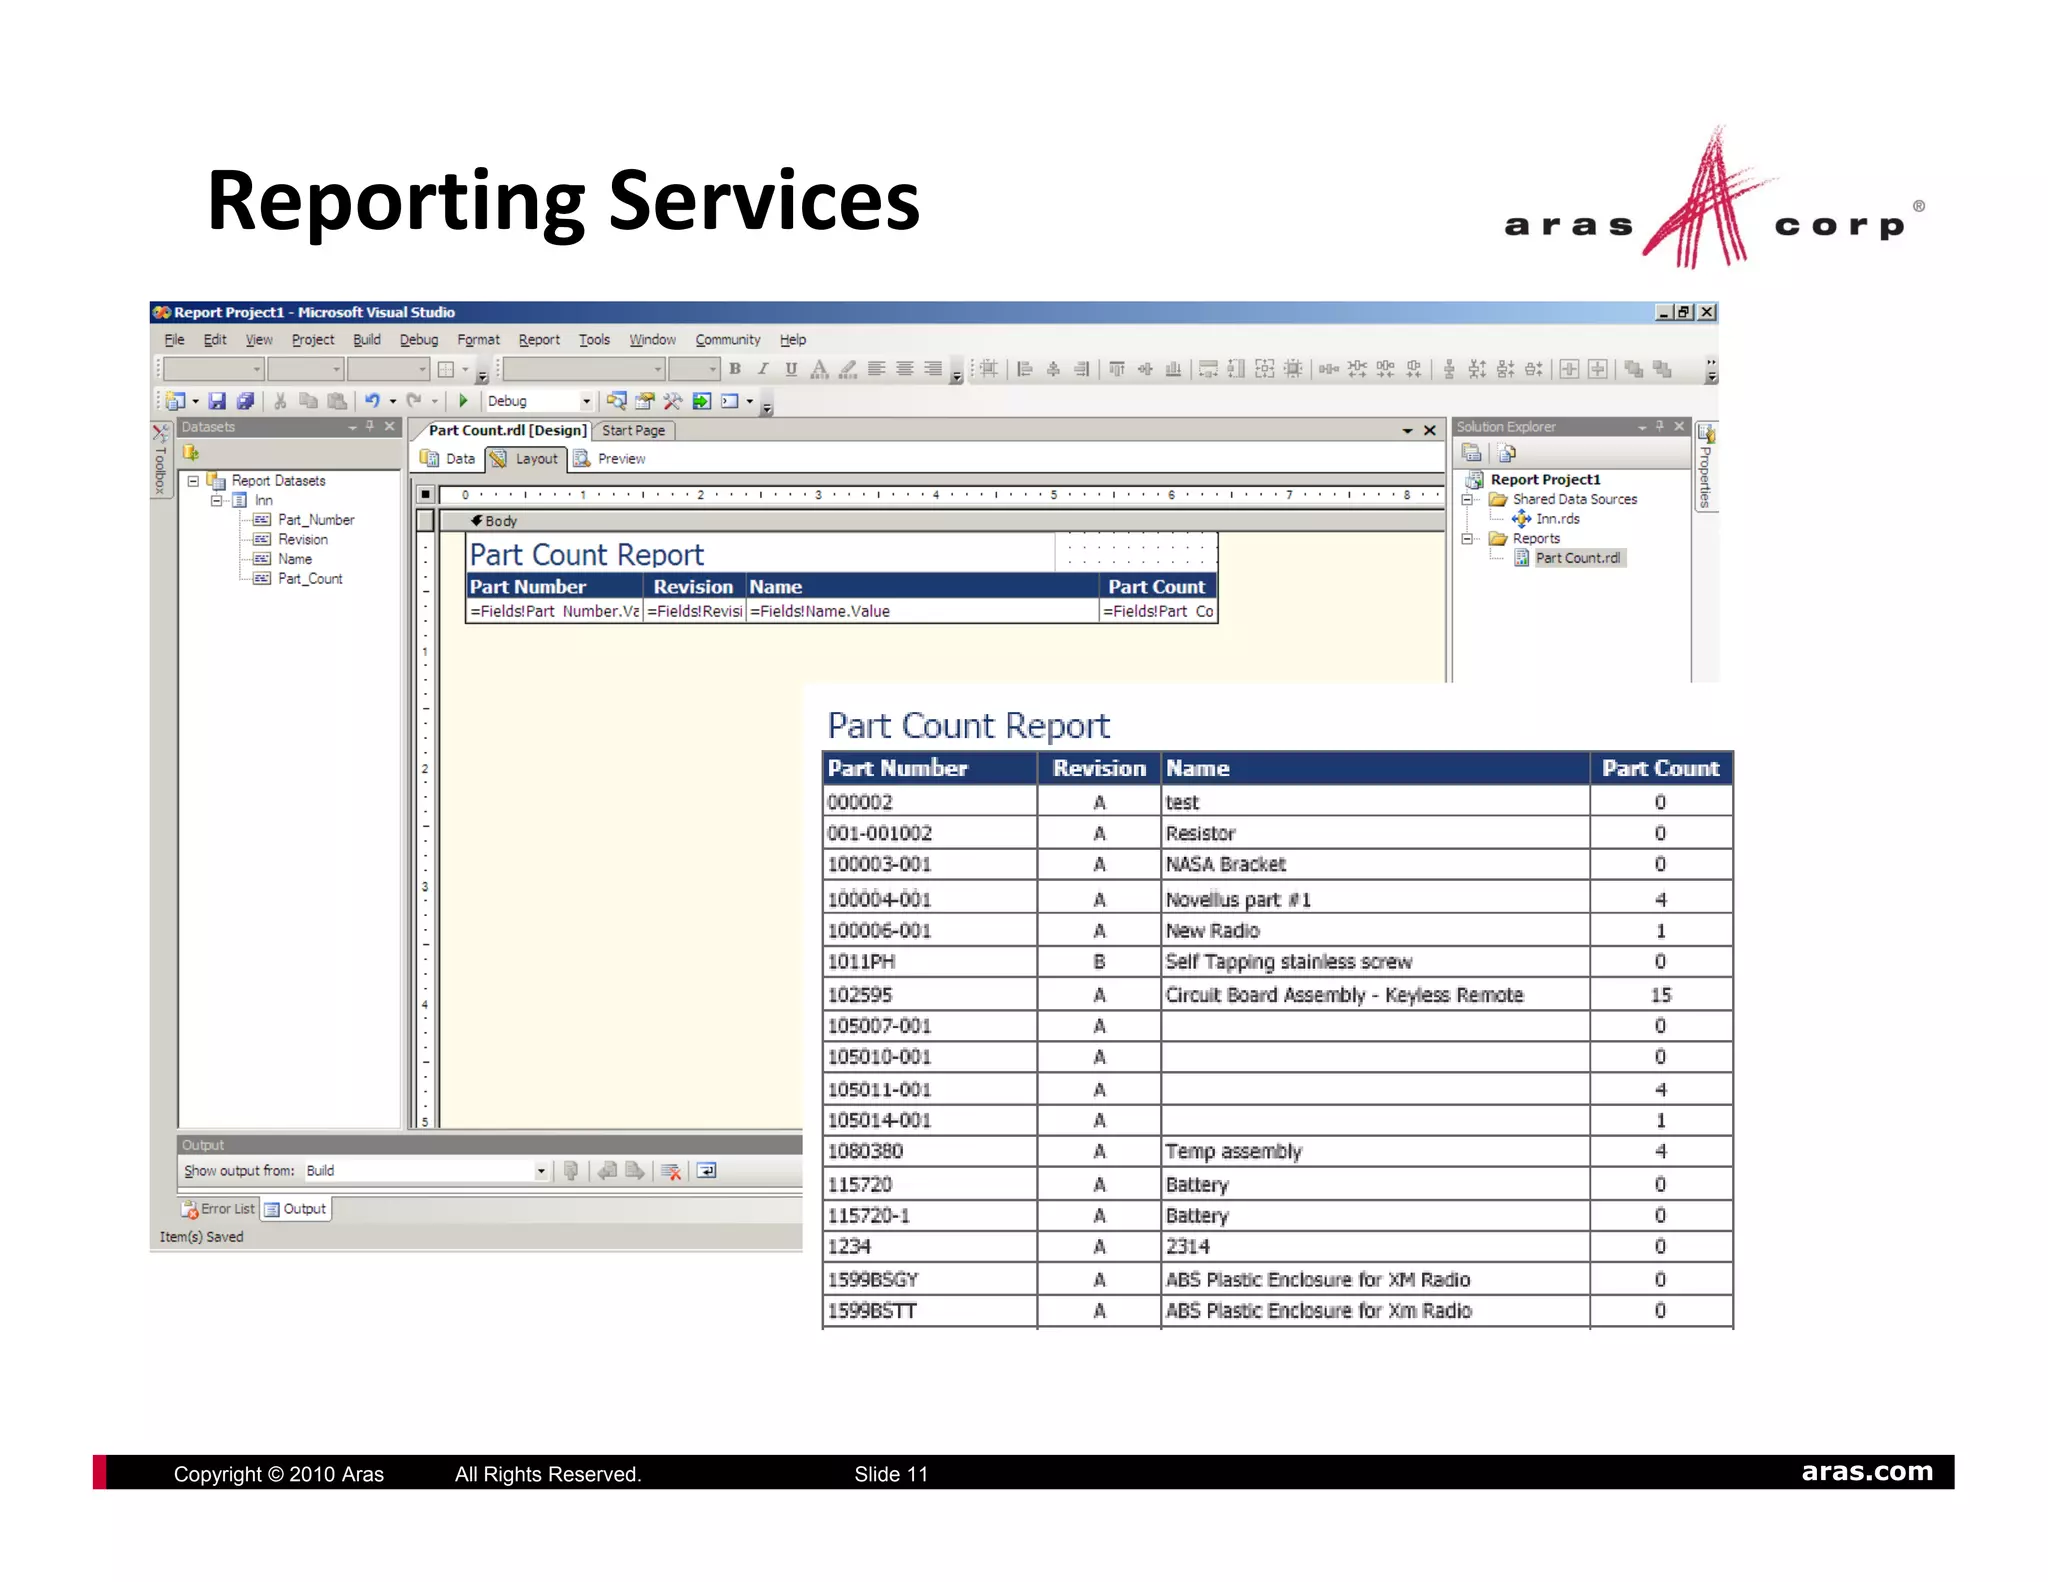Open the Debug configuration dropdown
2048x1582 pixels.
coord(586,402)
